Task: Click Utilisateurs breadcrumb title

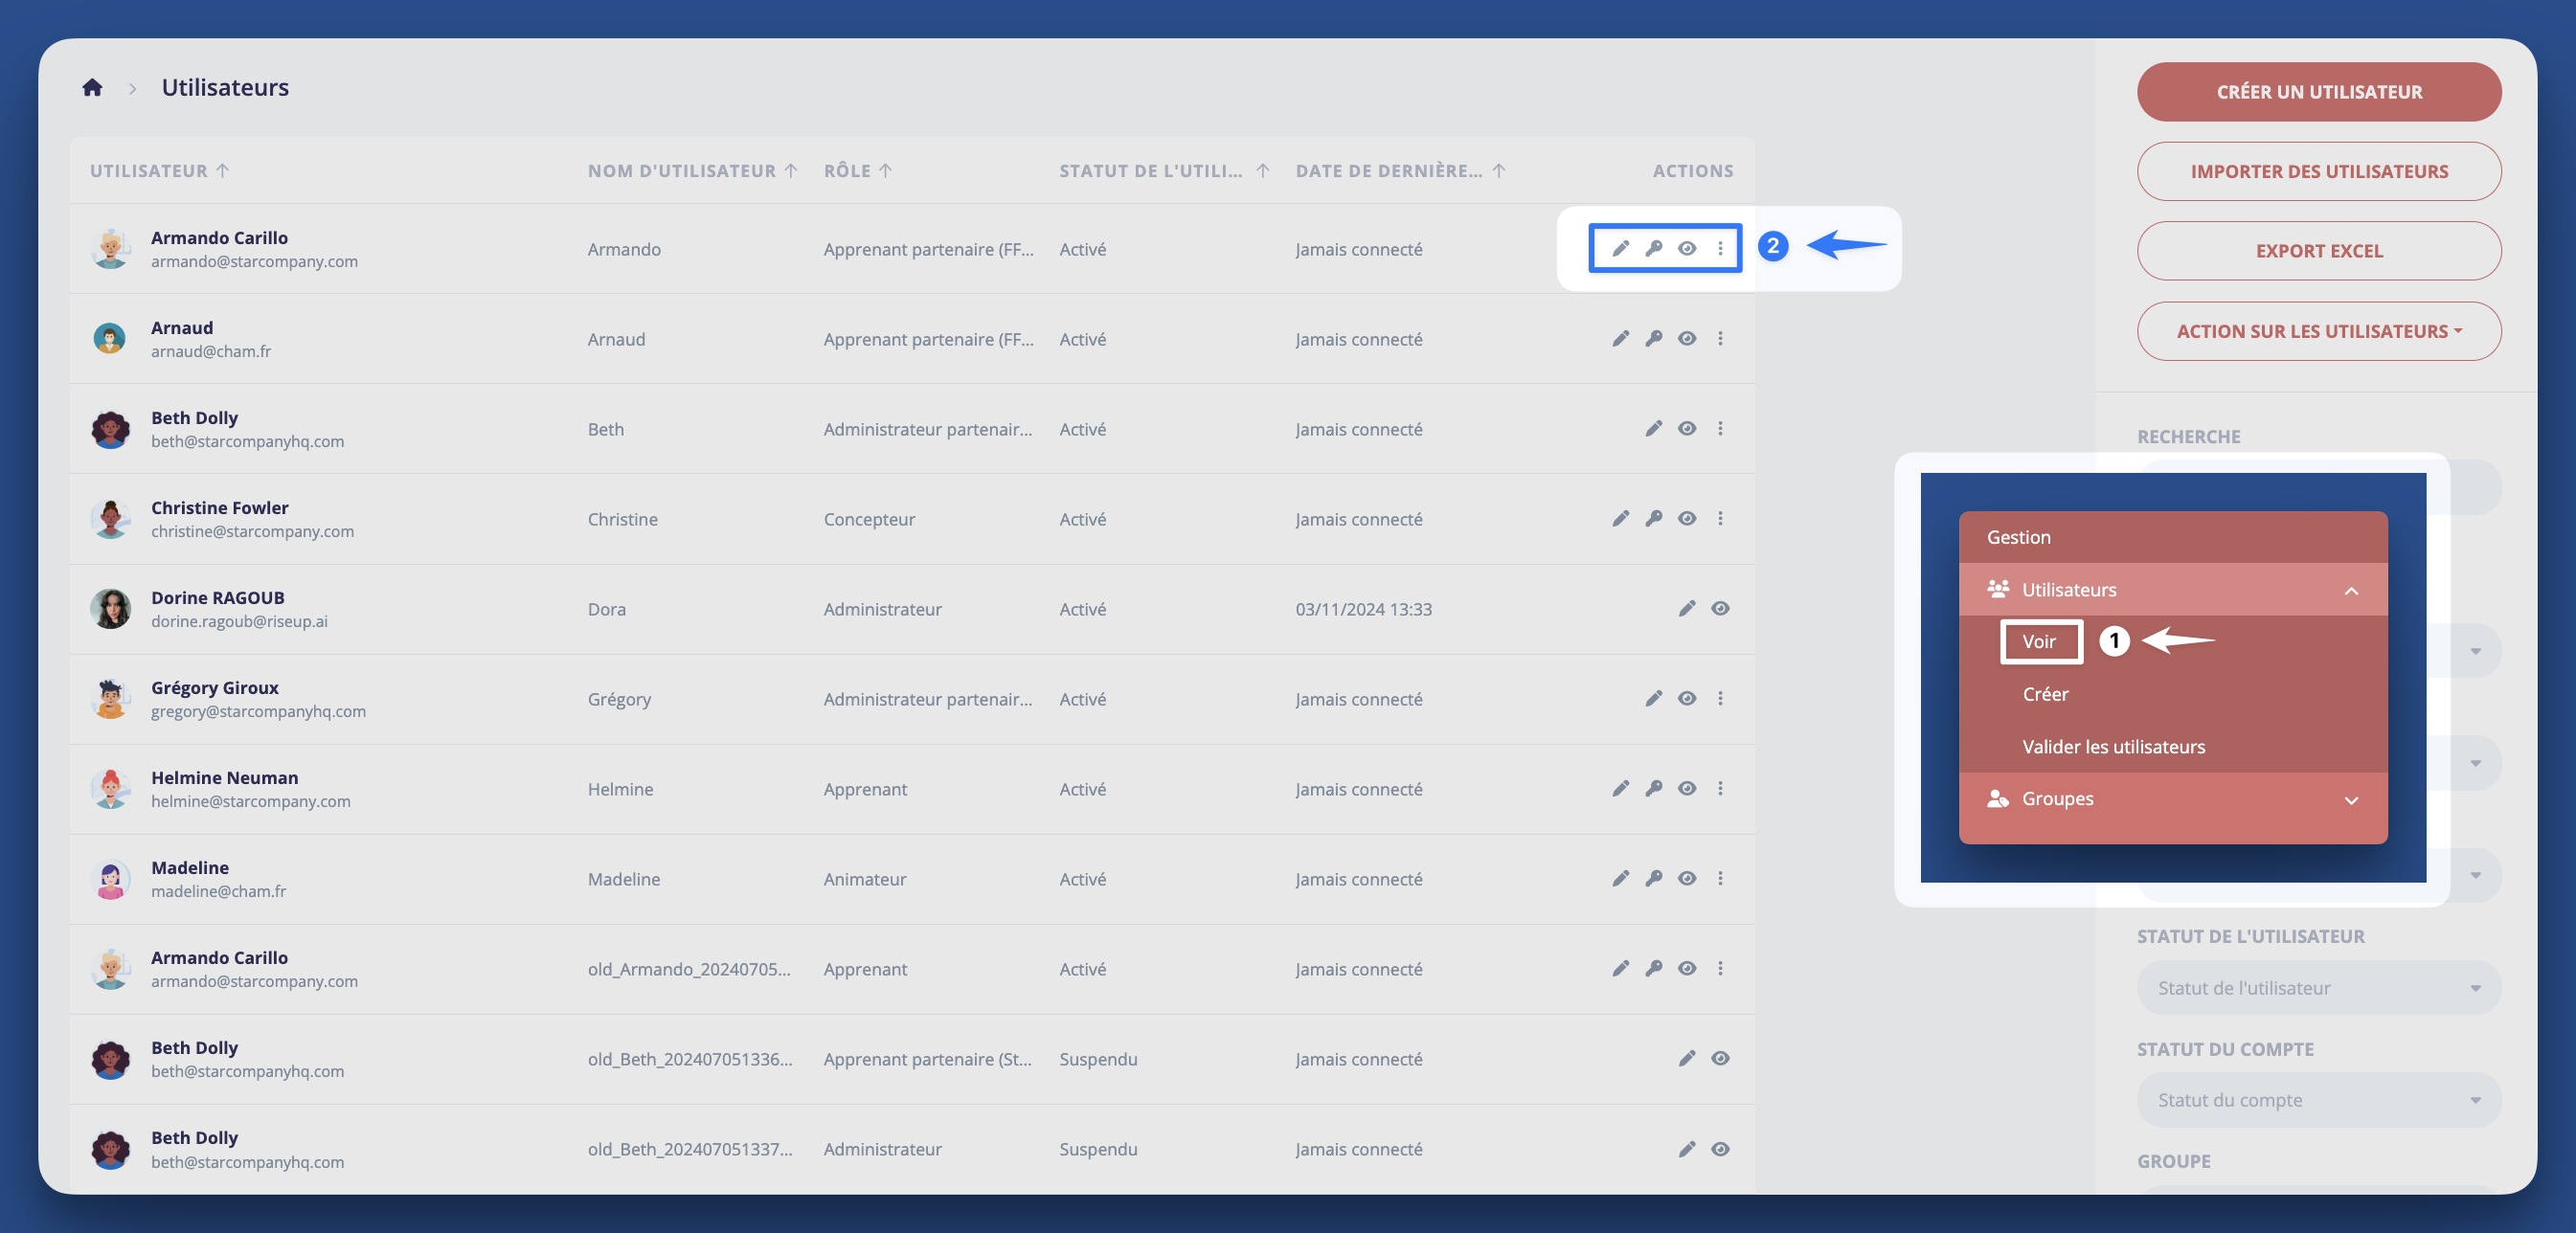Action: point(225,88)
